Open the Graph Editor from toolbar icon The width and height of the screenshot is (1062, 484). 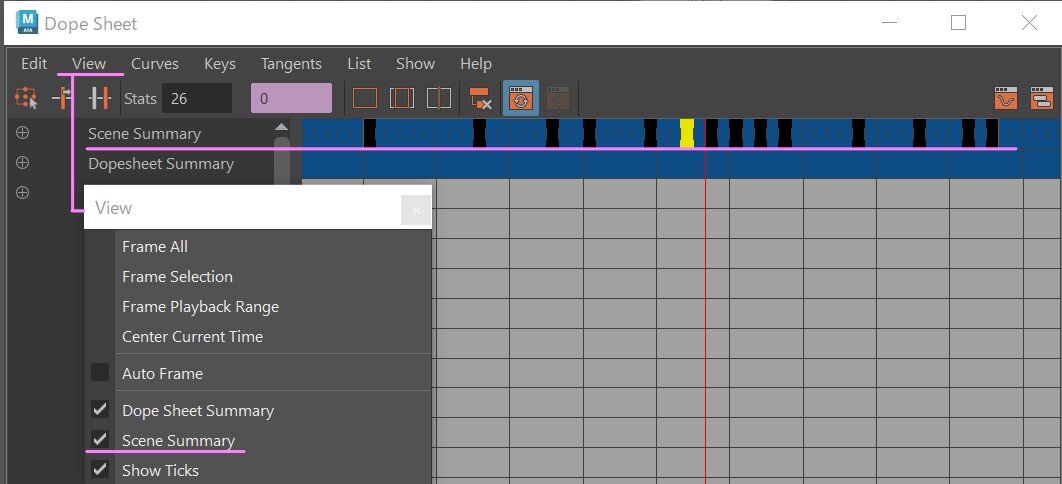[1005, 98]
